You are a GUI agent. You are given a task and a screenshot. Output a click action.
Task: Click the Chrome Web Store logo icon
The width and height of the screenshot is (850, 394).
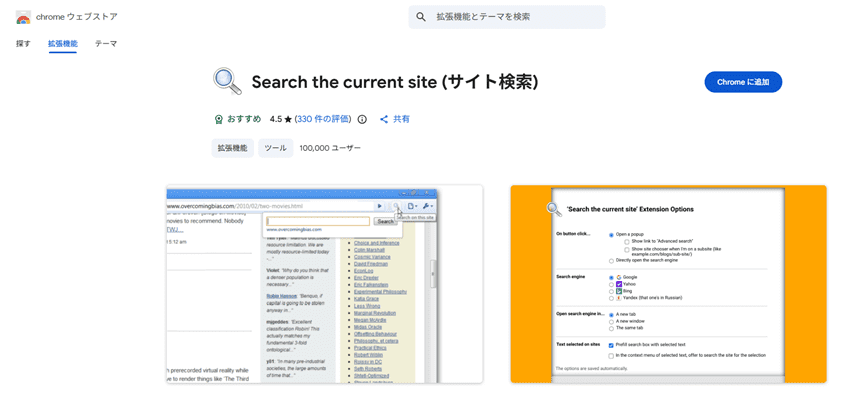point(23,17)
